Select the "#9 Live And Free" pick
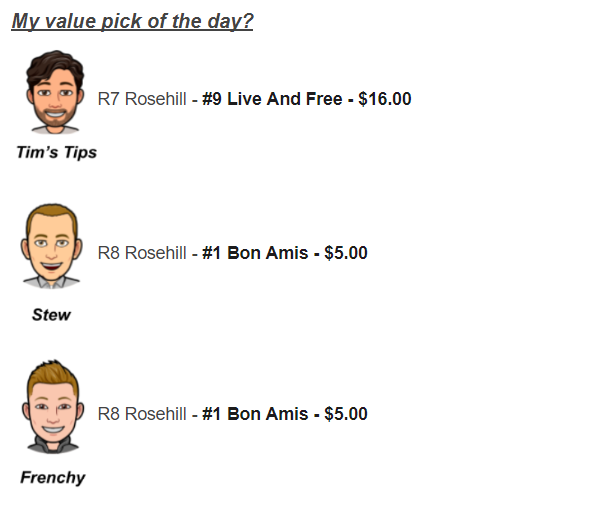This screenshot has width=601, height=506. point(272,99)
